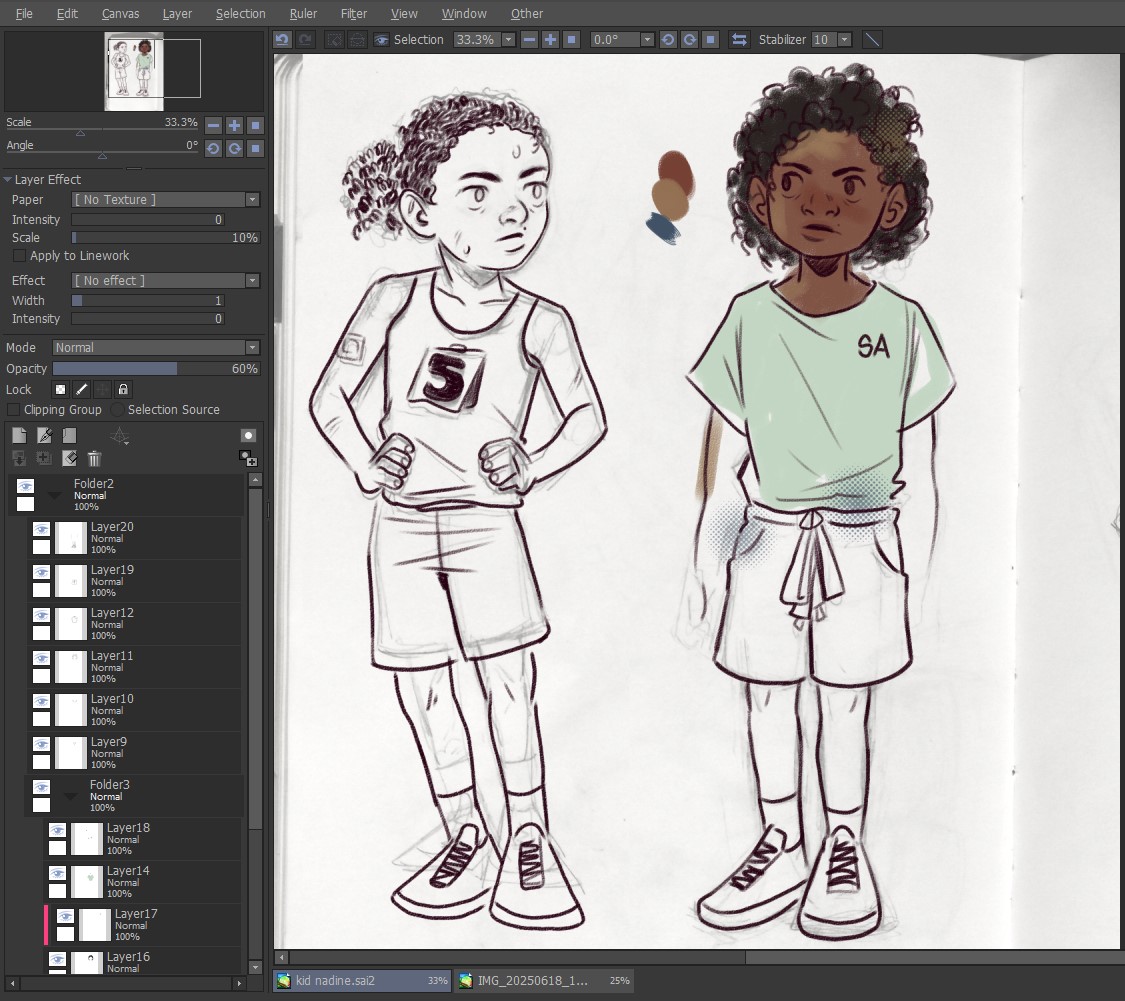Enable Apply to Linework checkbox
The height and width of the screenshot is (1001, 1125).
(19, 256)
